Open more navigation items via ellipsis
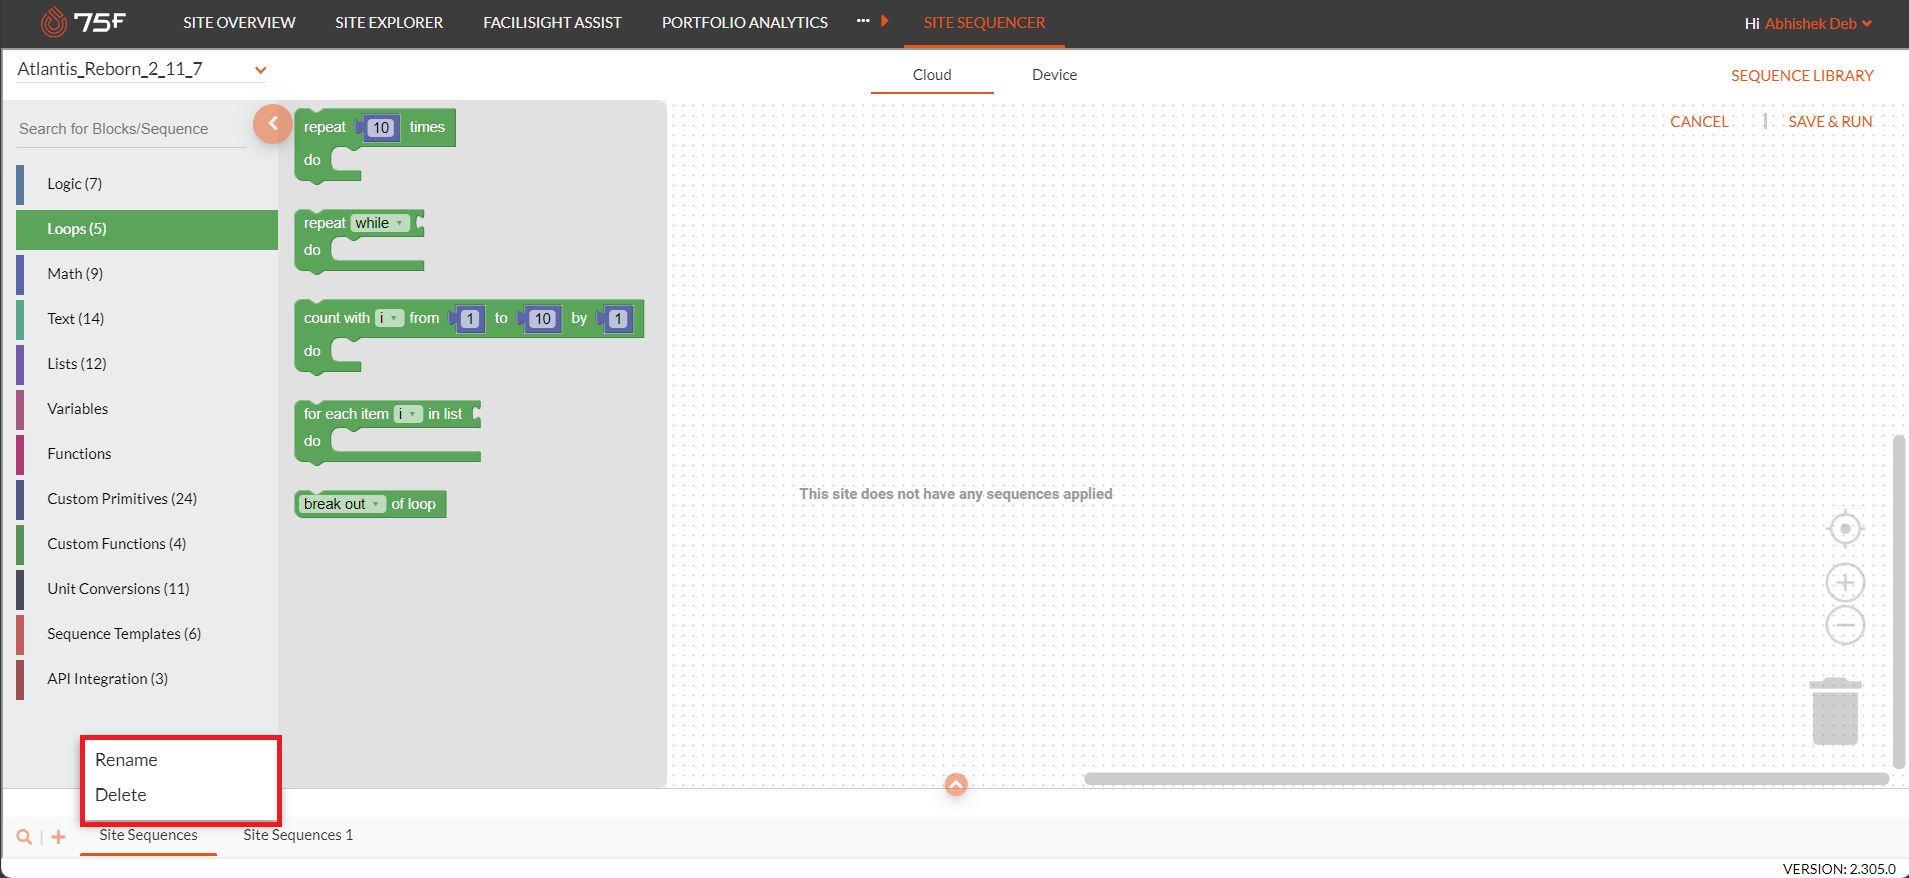This screenshot has width=1909, height=878. [x=863, y=21]
